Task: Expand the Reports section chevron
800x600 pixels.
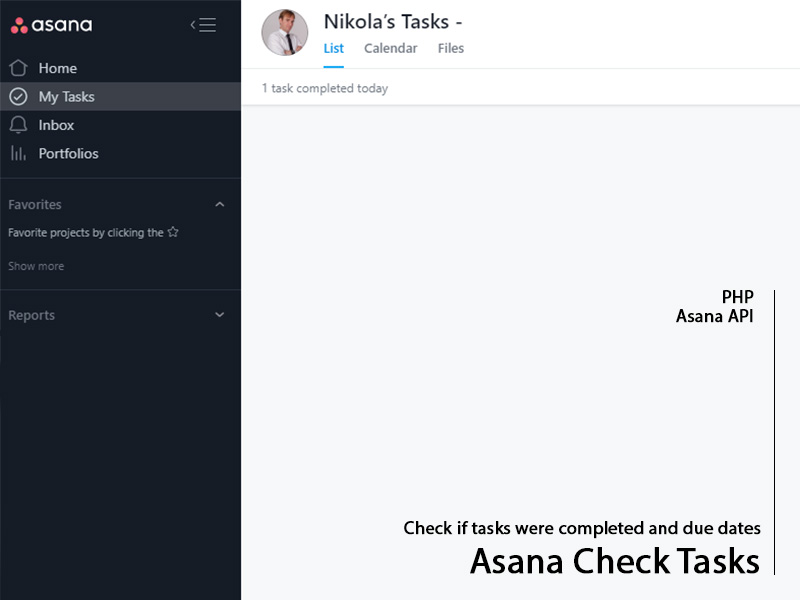Action: click(220, 315)
